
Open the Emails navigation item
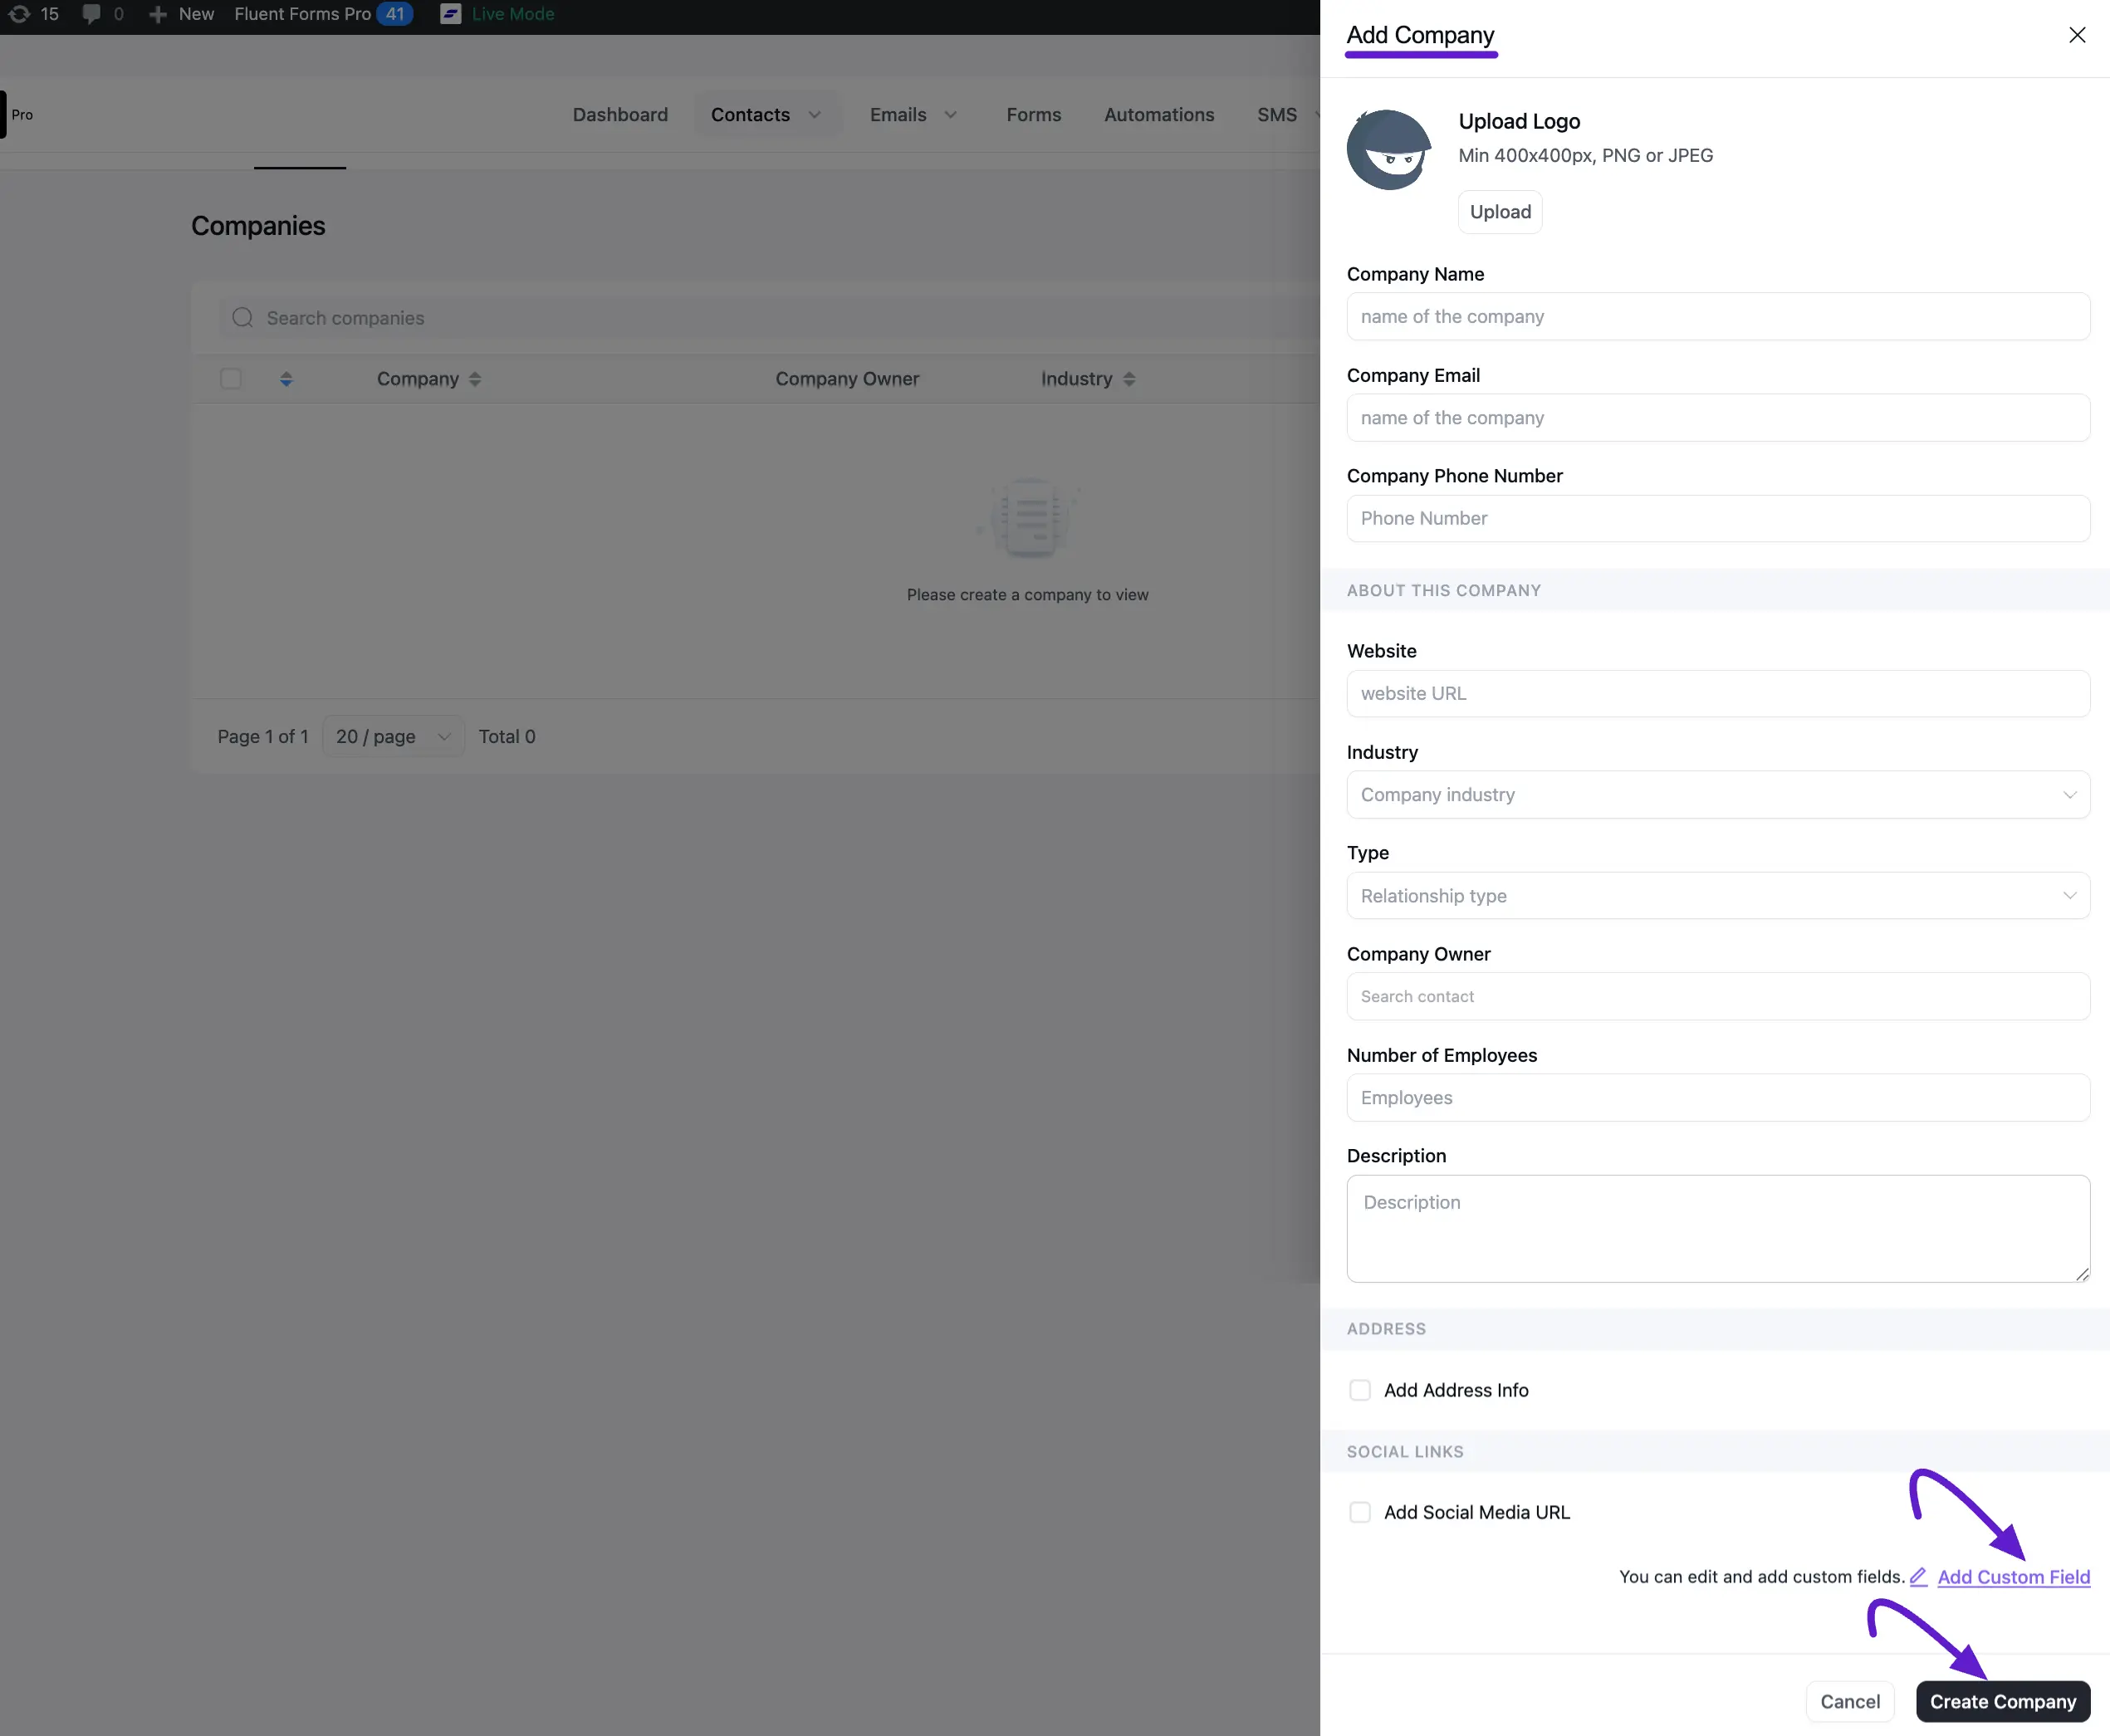click(898, 115)
